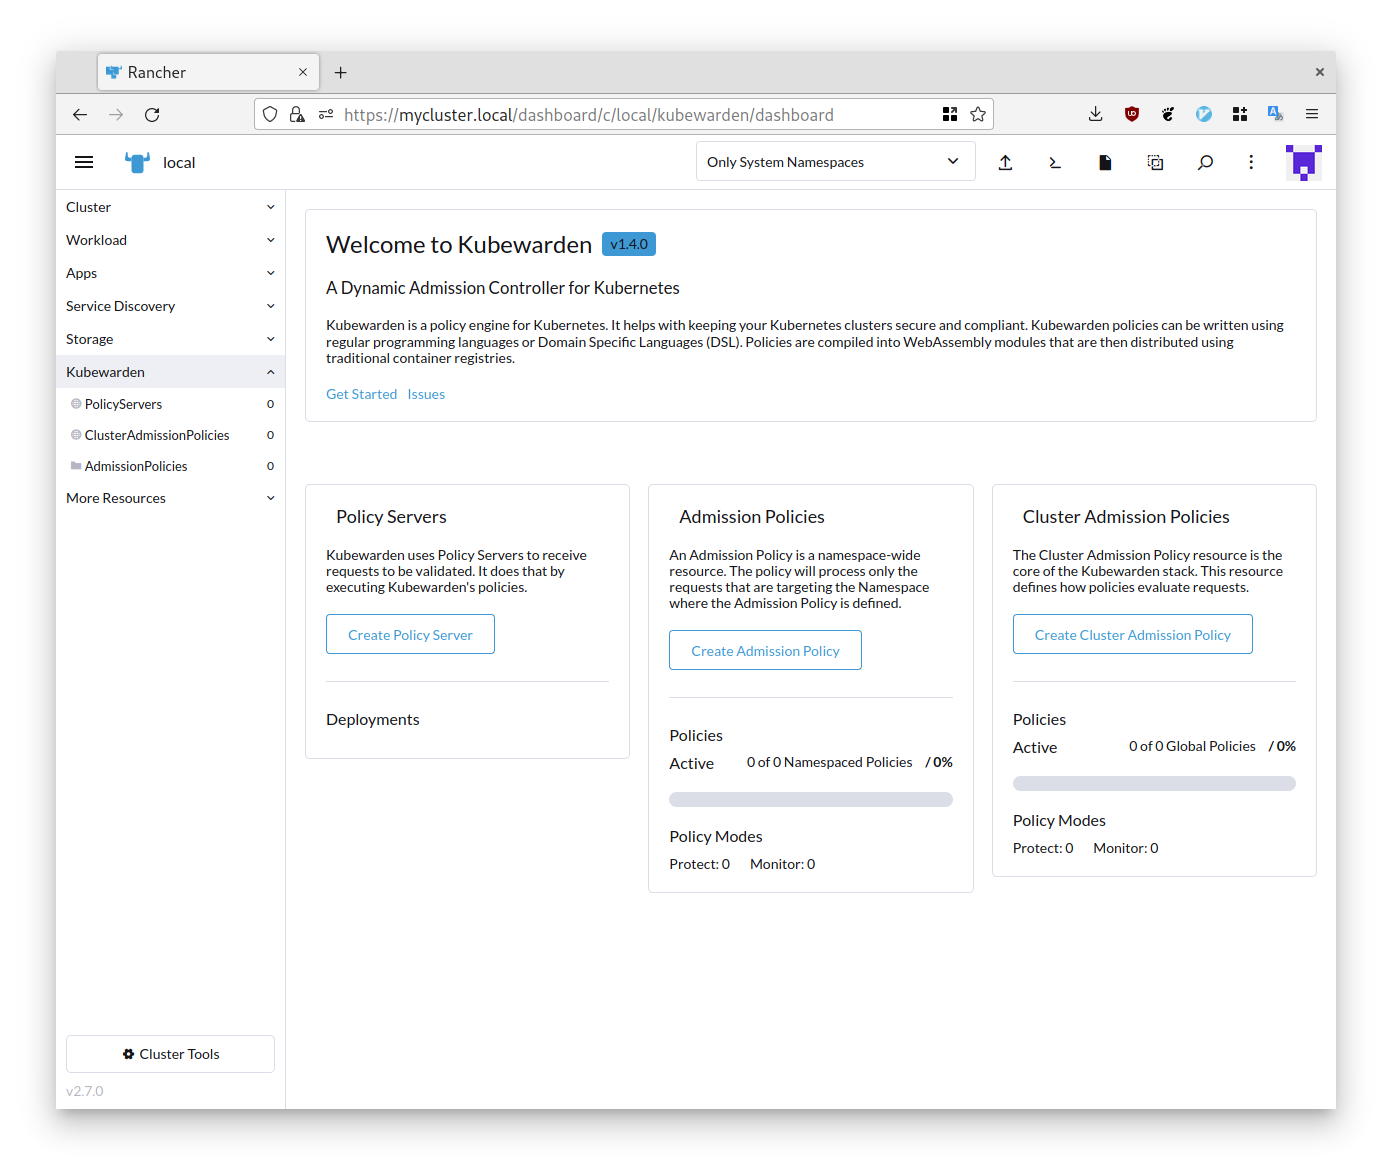Open the browser downloads panel
Image resolution: width=1392 pixels, height=1171 pixels.
click(x=1095, y=114)
